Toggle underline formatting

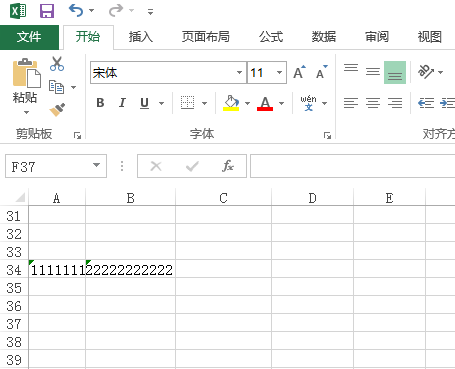(x=144, y=103)
